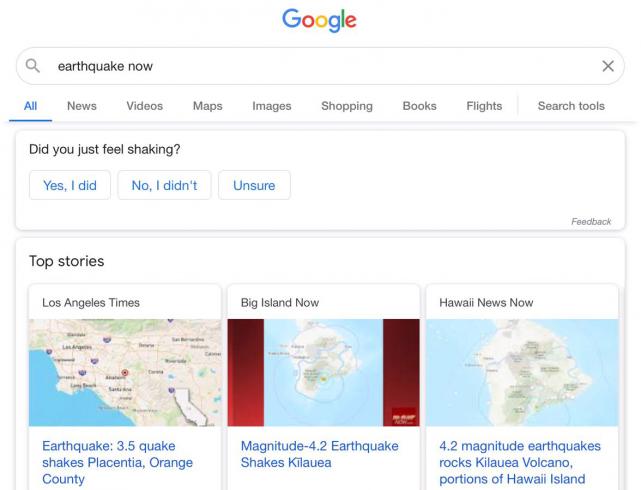Go to the Images tab

point(272,106)
